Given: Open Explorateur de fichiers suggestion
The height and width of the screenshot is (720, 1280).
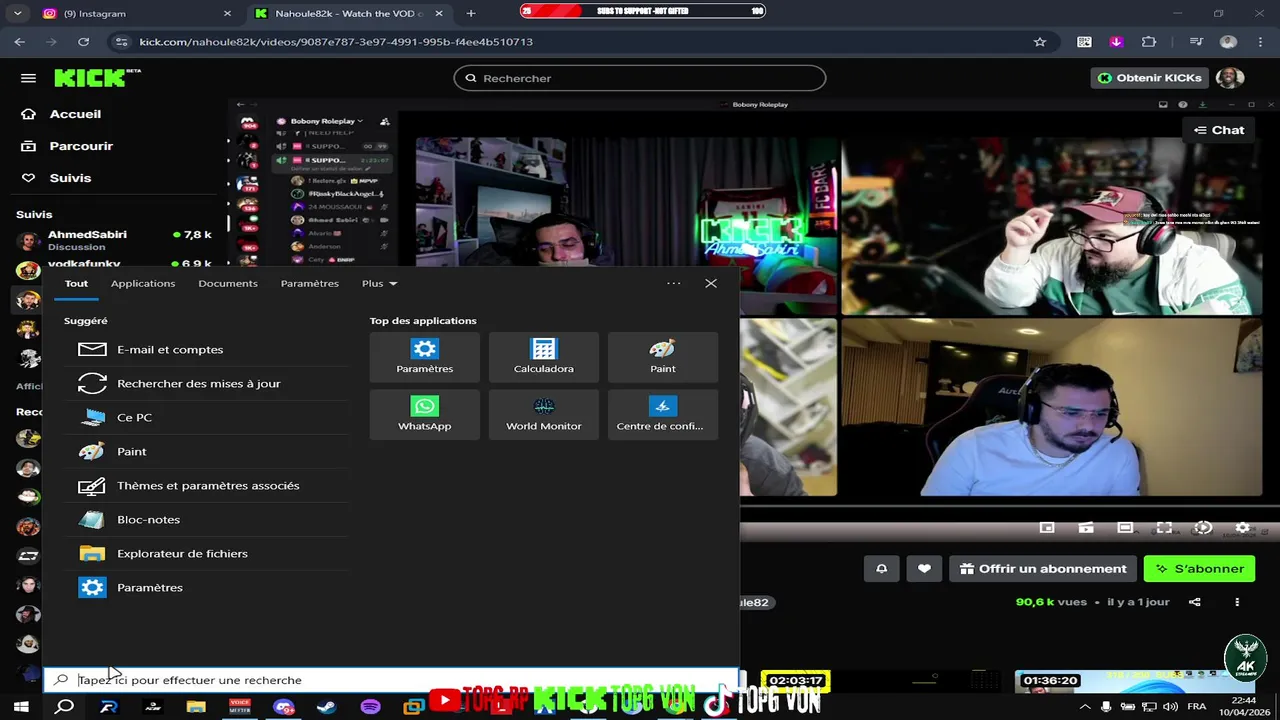Looking at the screenshot, I should [208, 553].
